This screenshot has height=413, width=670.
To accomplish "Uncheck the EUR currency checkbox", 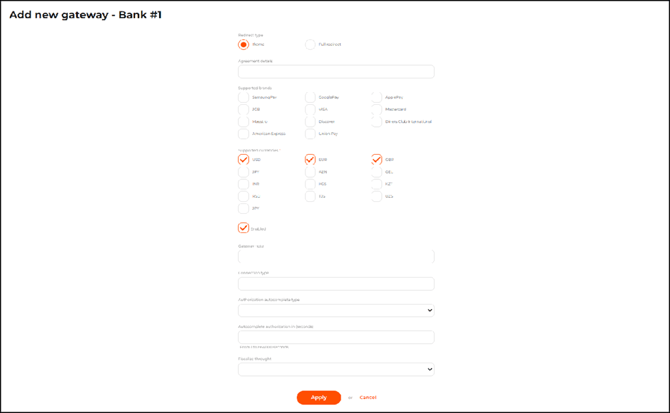I will pos(310,159).
